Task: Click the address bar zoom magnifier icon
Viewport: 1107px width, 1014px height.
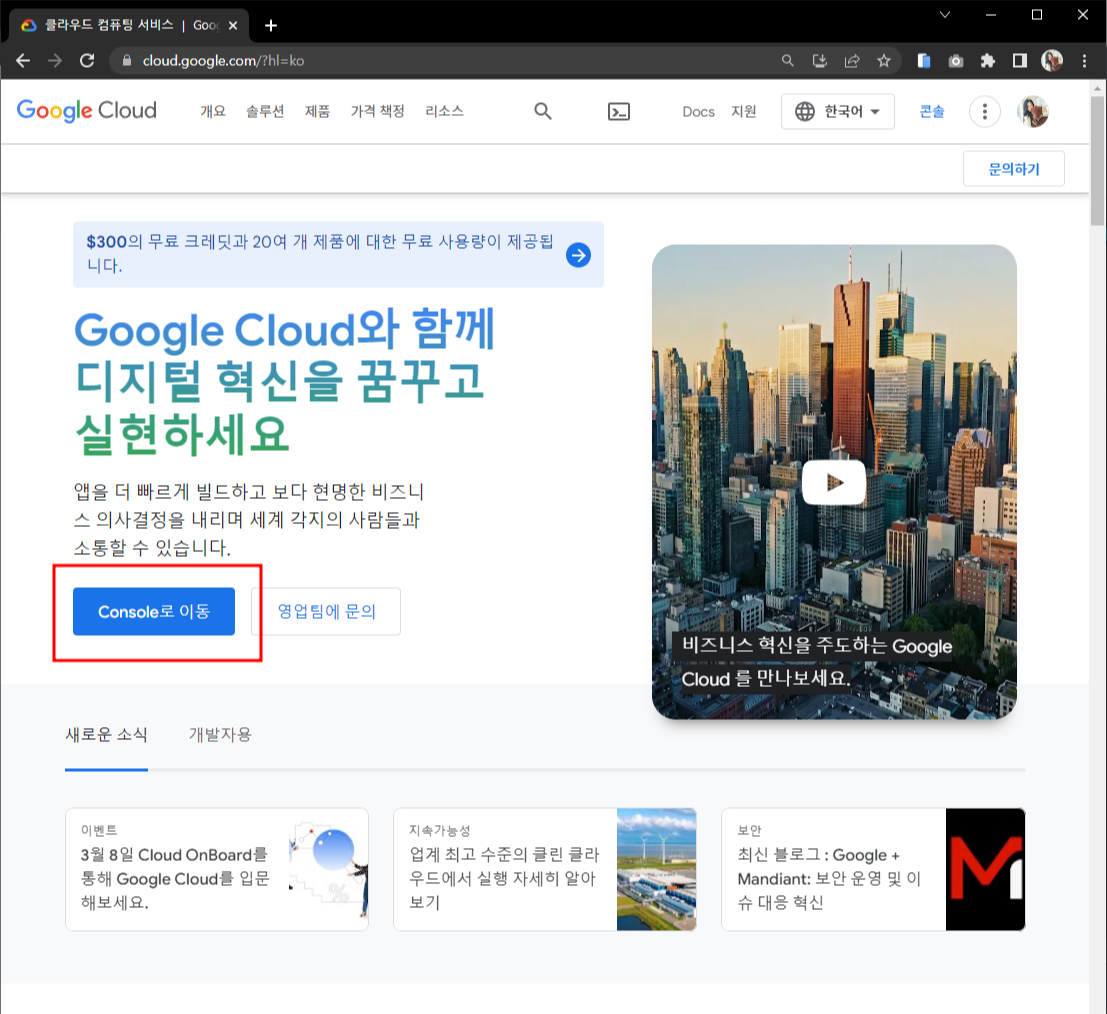Action: (788, 61)
